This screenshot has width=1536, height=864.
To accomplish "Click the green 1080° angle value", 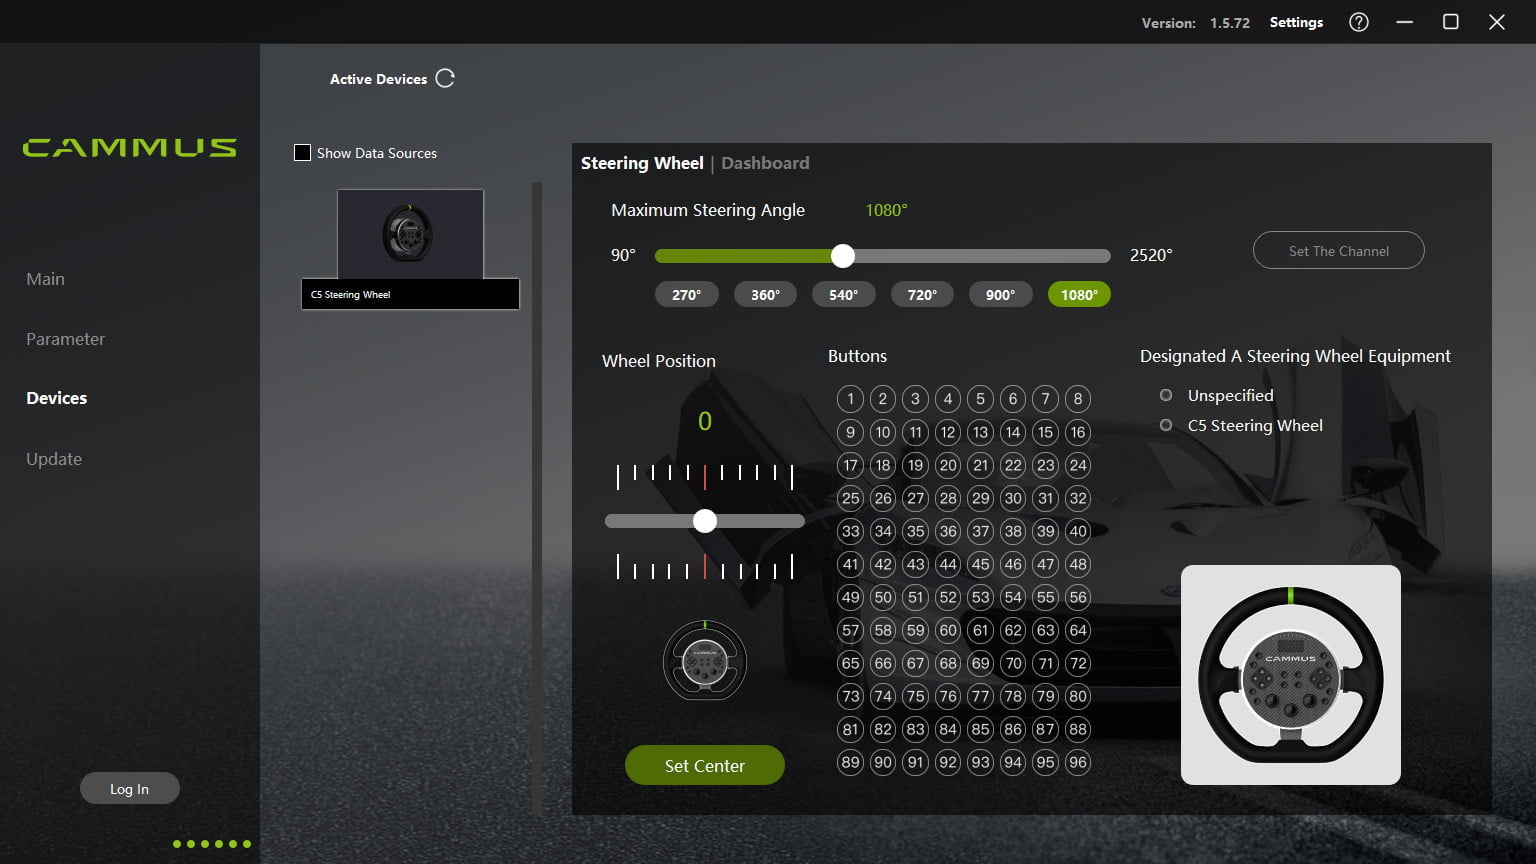I will [886, 210].
